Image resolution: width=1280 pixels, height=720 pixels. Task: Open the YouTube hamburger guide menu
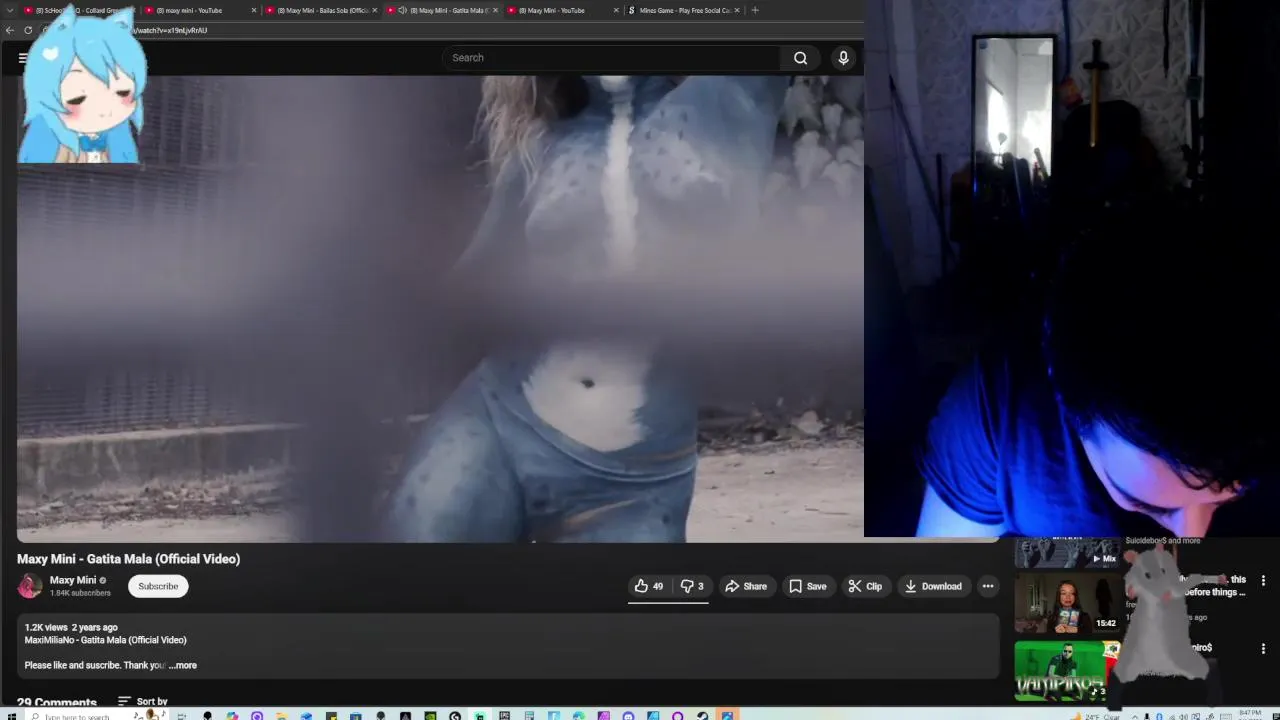(x=23, y=58)
